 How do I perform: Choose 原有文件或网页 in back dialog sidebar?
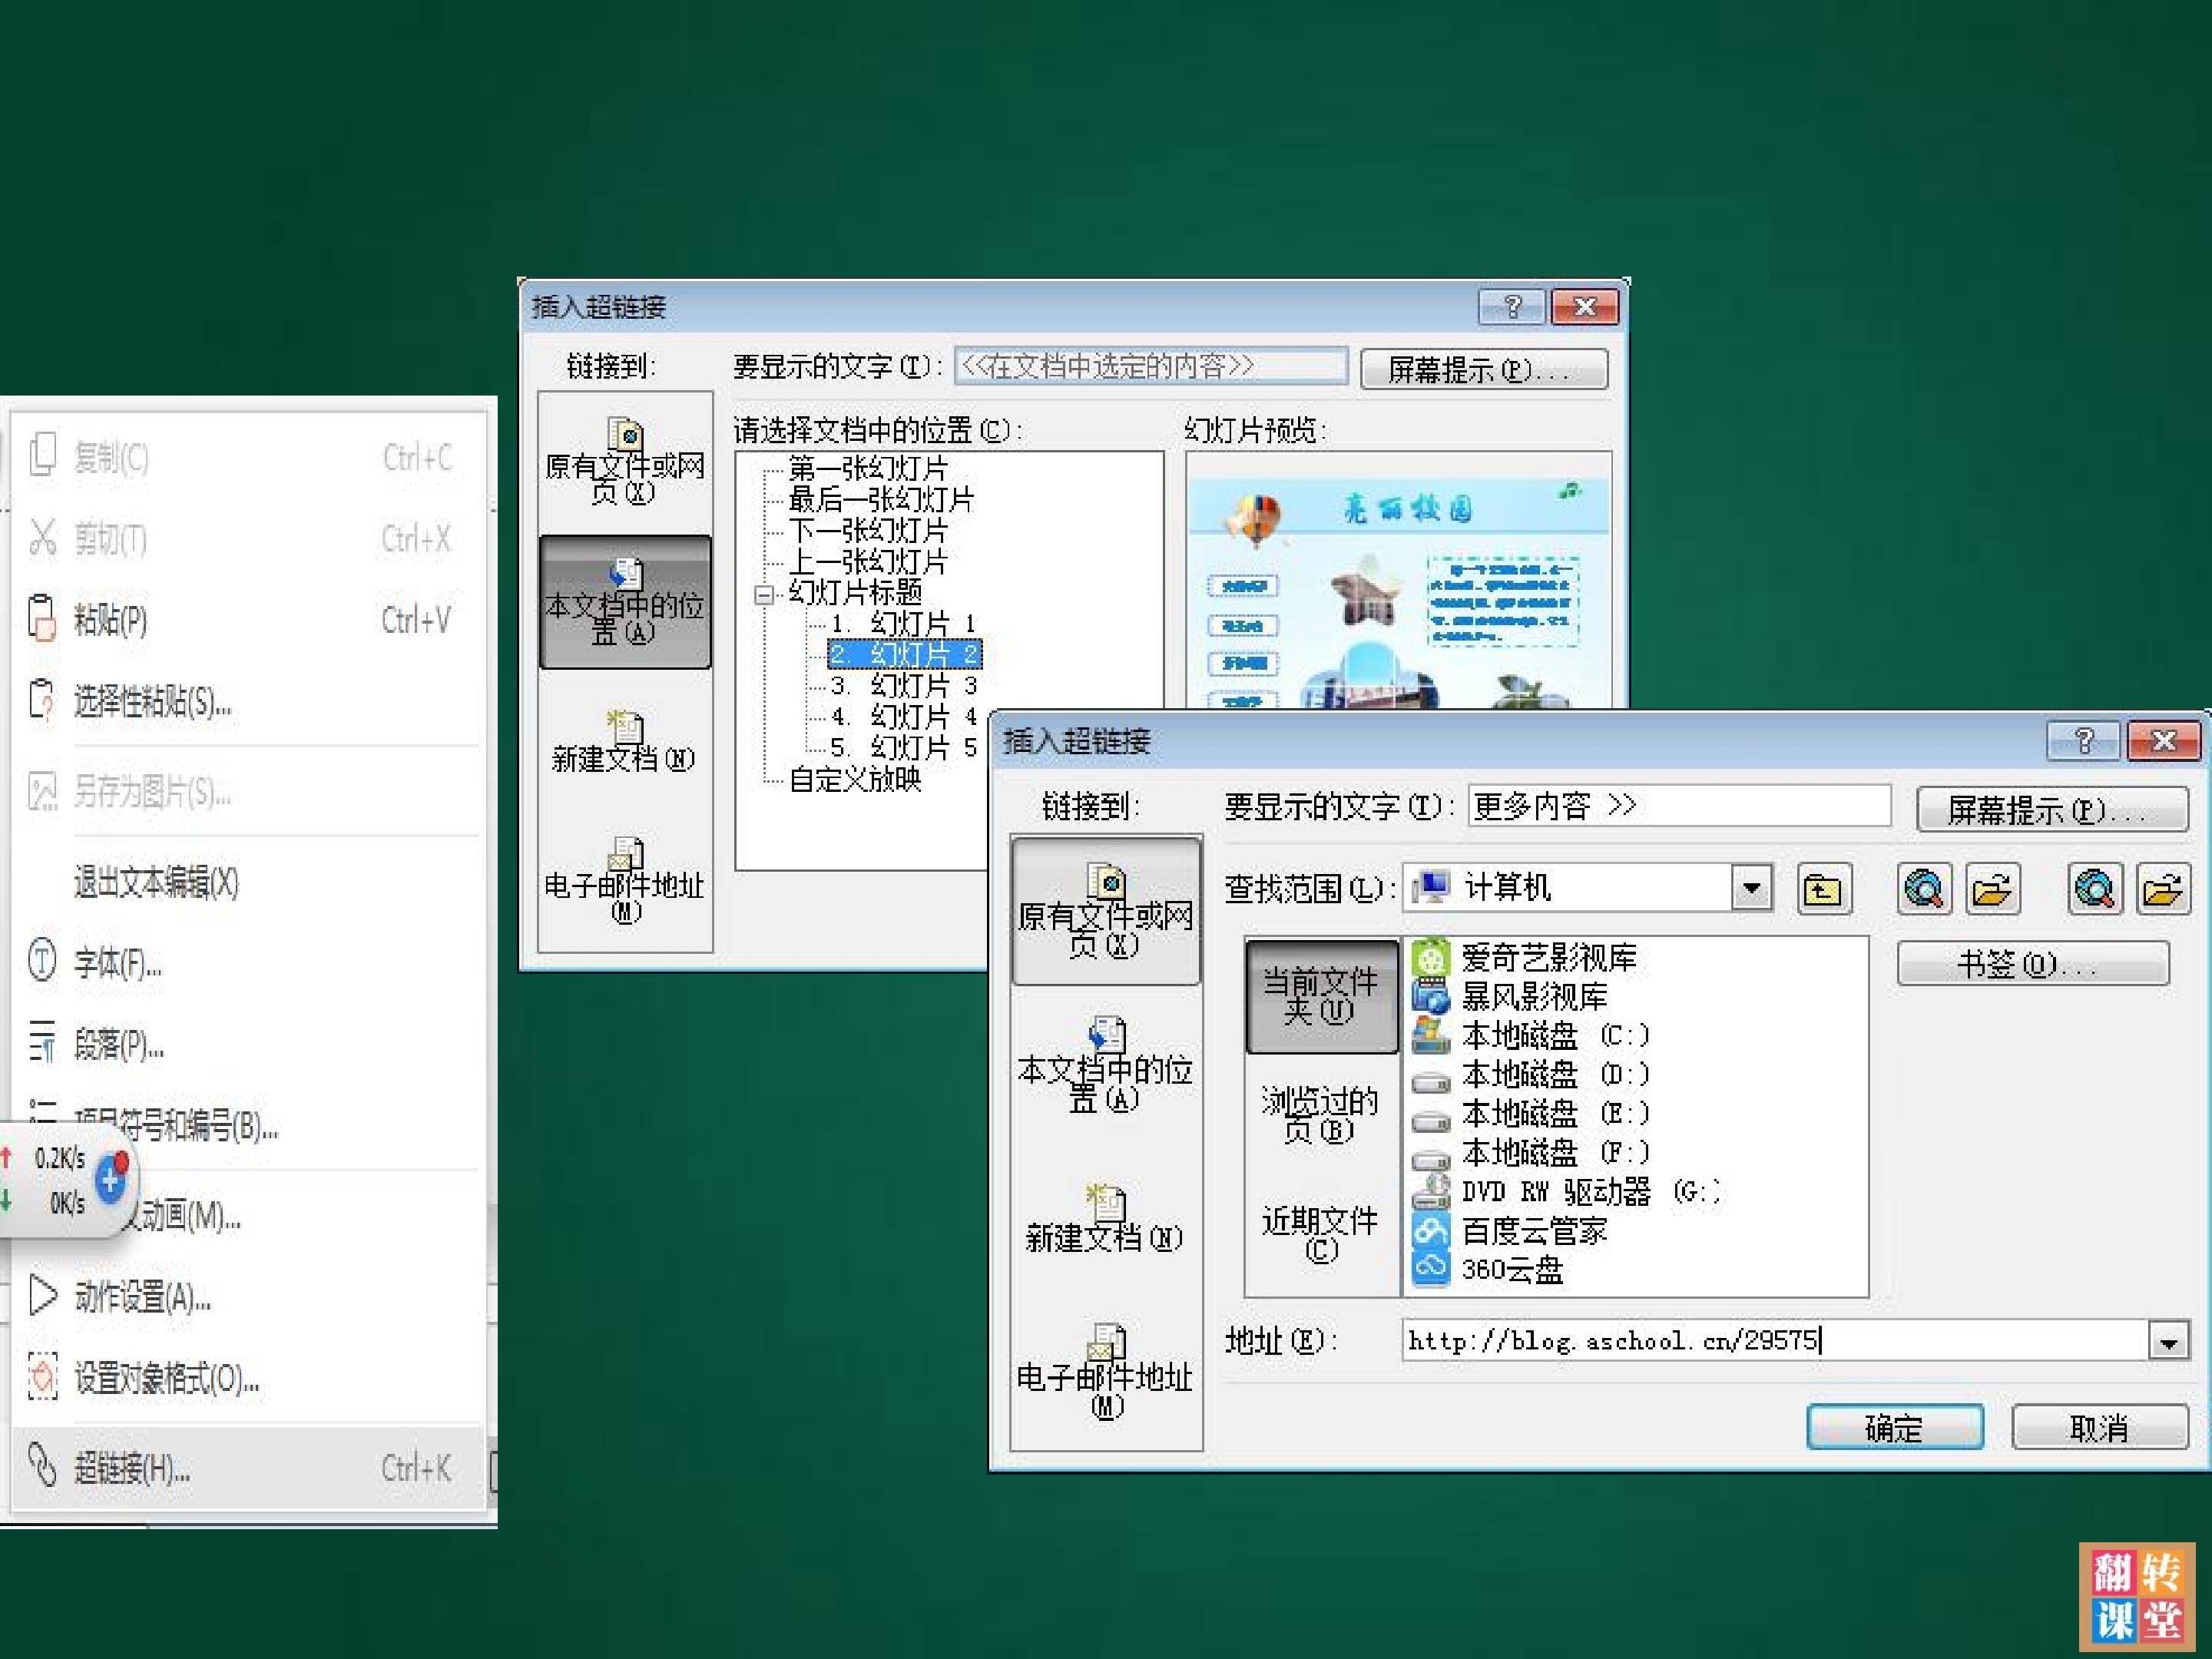coord(625,461)
